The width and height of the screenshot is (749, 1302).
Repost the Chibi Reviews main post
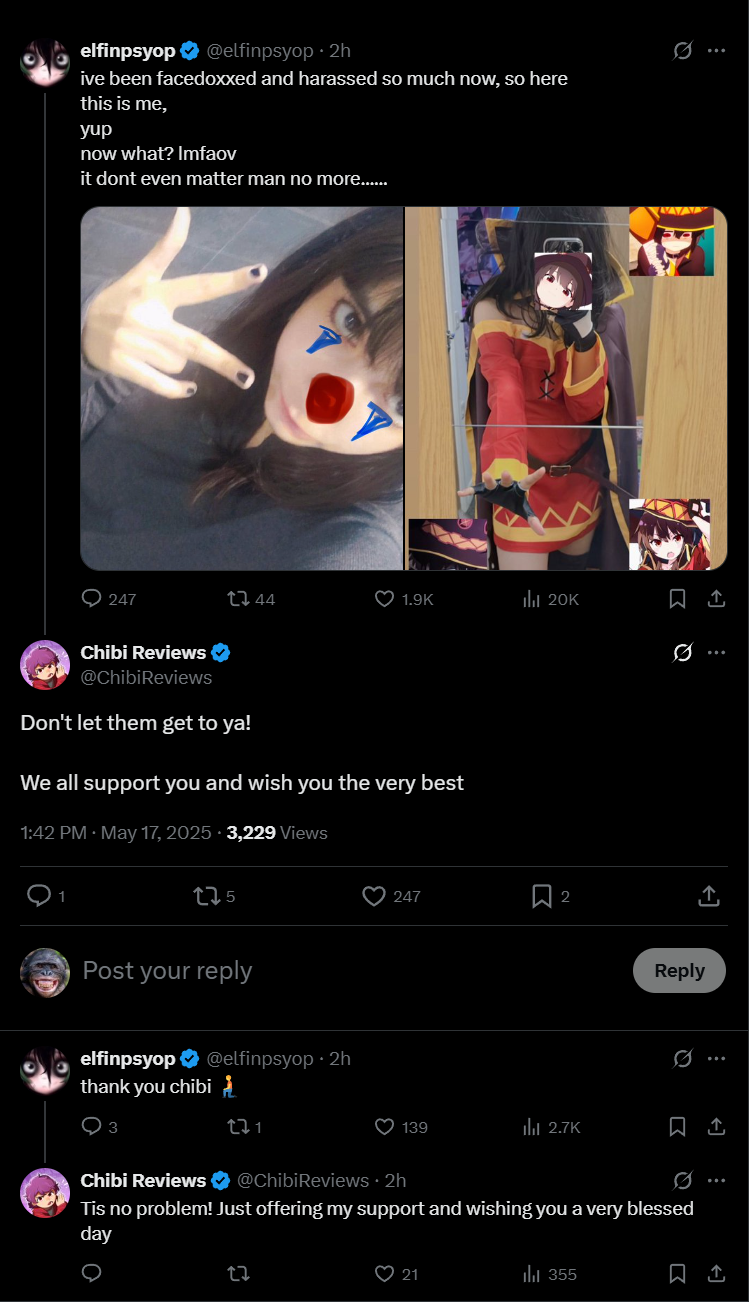click(206, 896)
